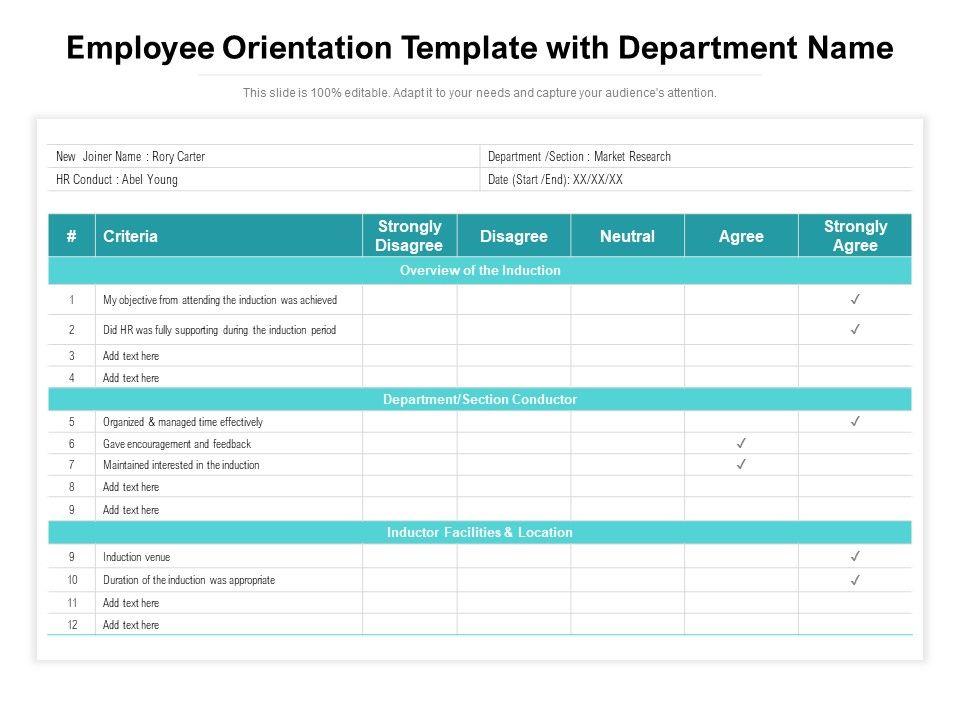Click the Department Market Research field

[579, 157]
